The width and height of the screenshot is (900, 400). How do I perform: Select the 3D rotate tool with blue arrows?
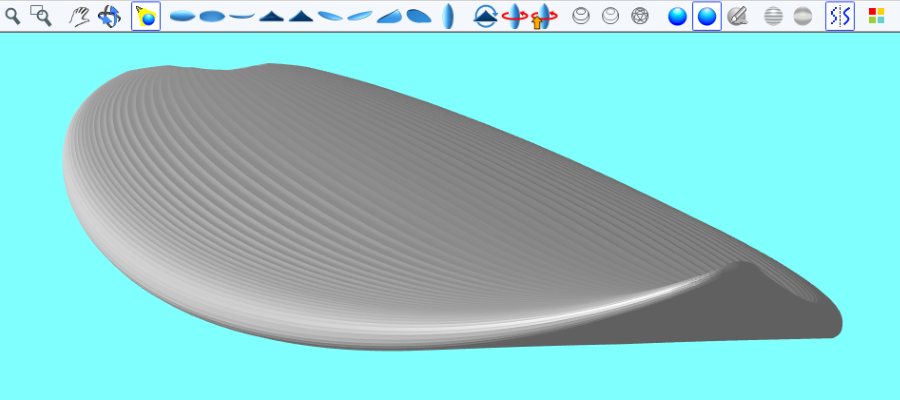pos(109,16)
